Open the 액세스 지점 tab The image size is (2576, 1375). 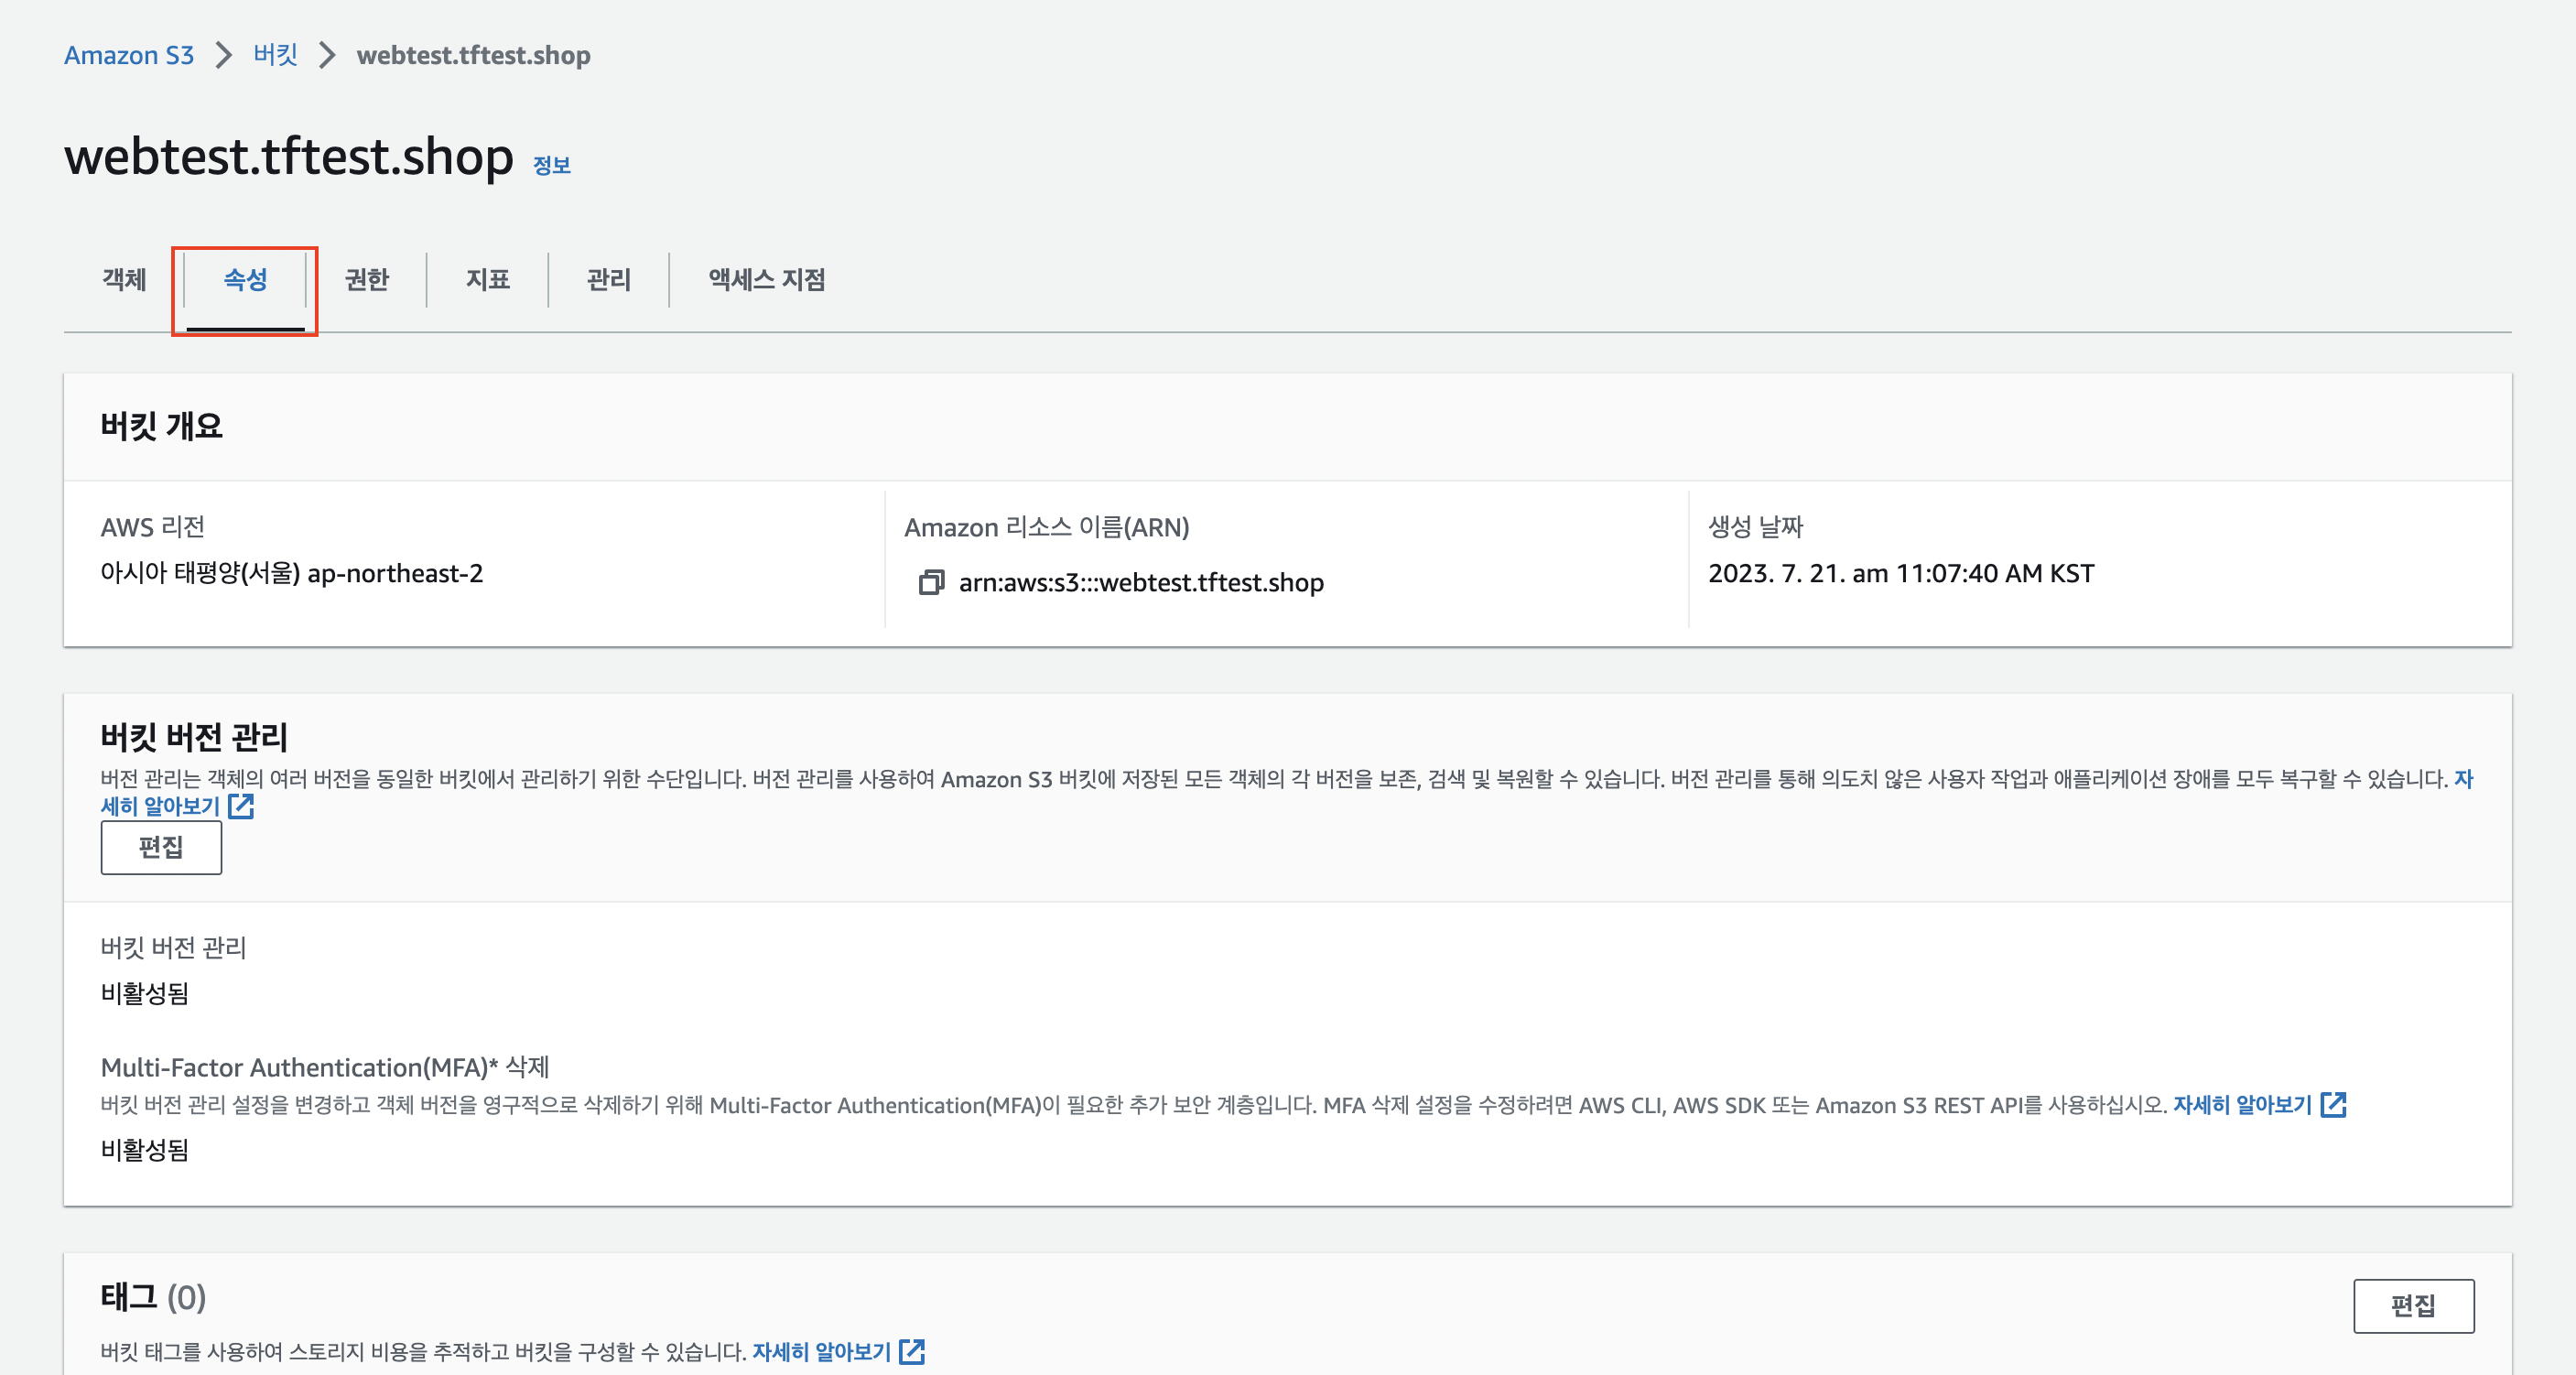point(767,279)
